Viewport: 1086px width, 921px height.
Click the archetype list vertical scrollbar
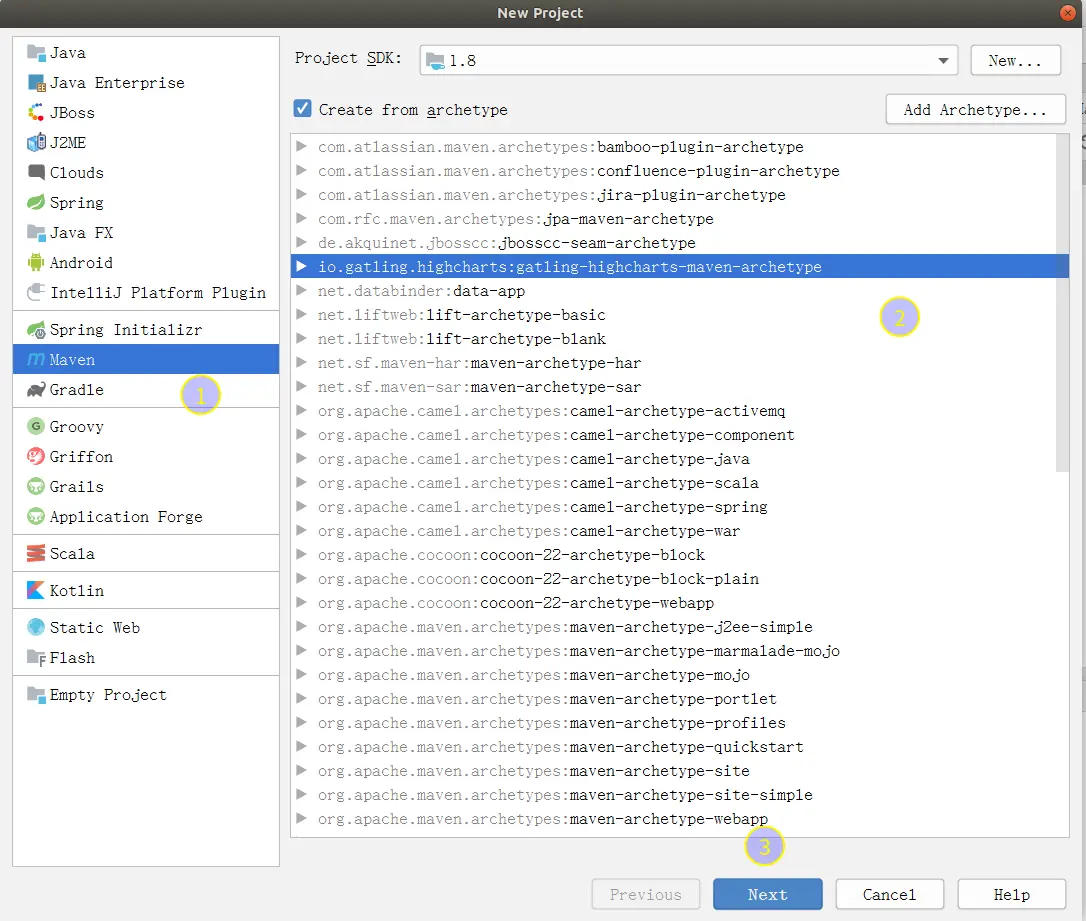[x=1062, y=303]
